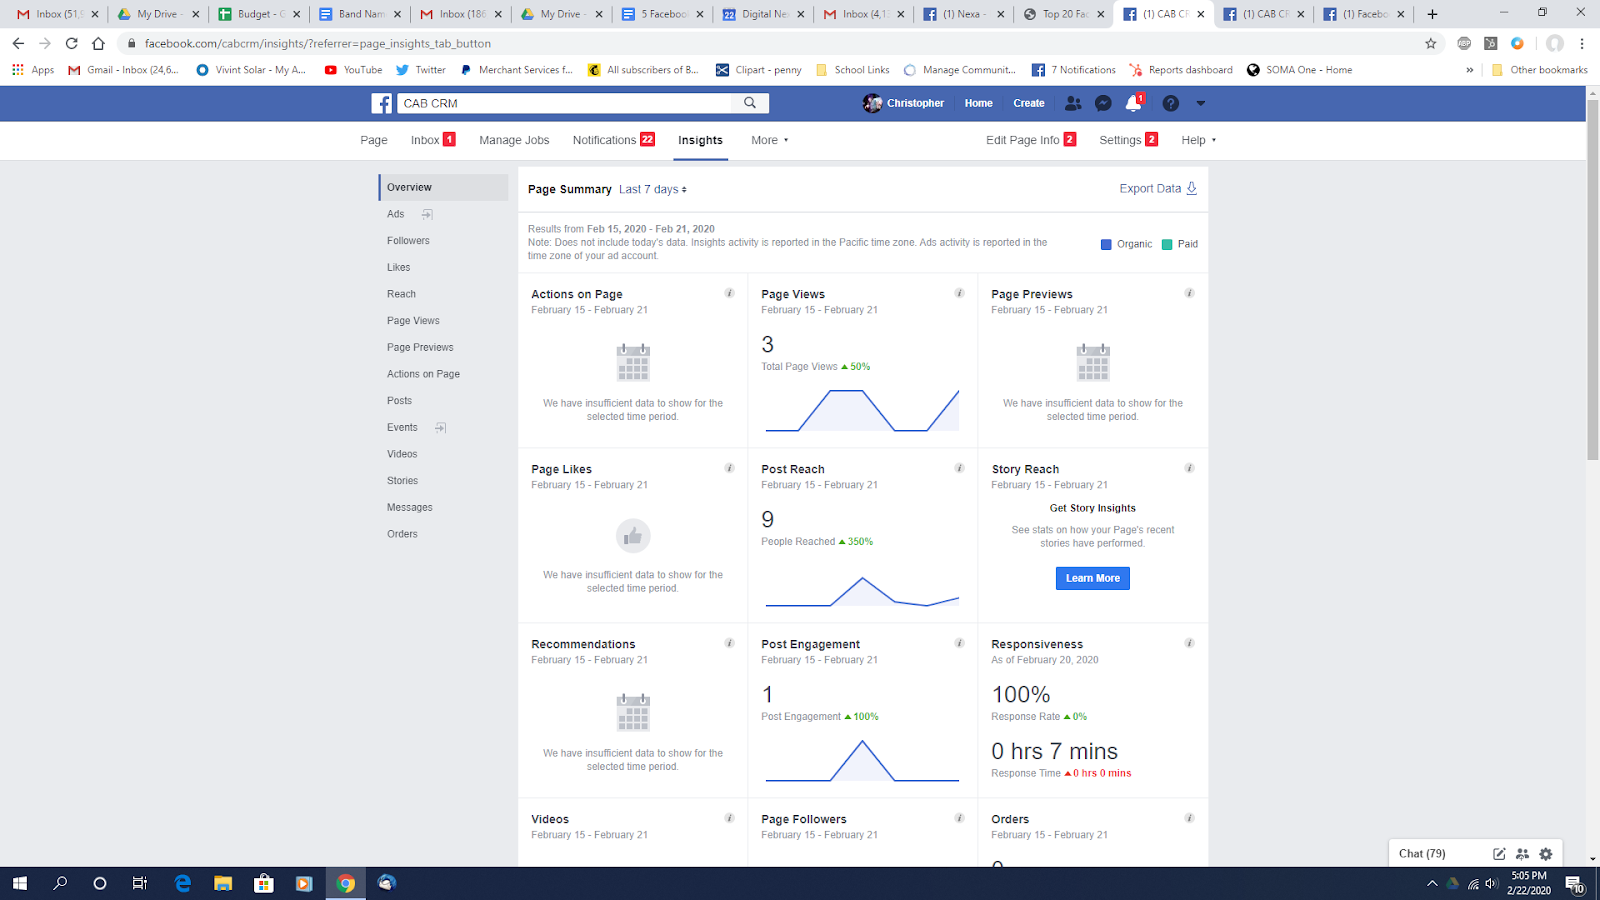This screenshot has height=900, width=1600.
Task: Click the Videos card info icon
Action: coord(729,818)
